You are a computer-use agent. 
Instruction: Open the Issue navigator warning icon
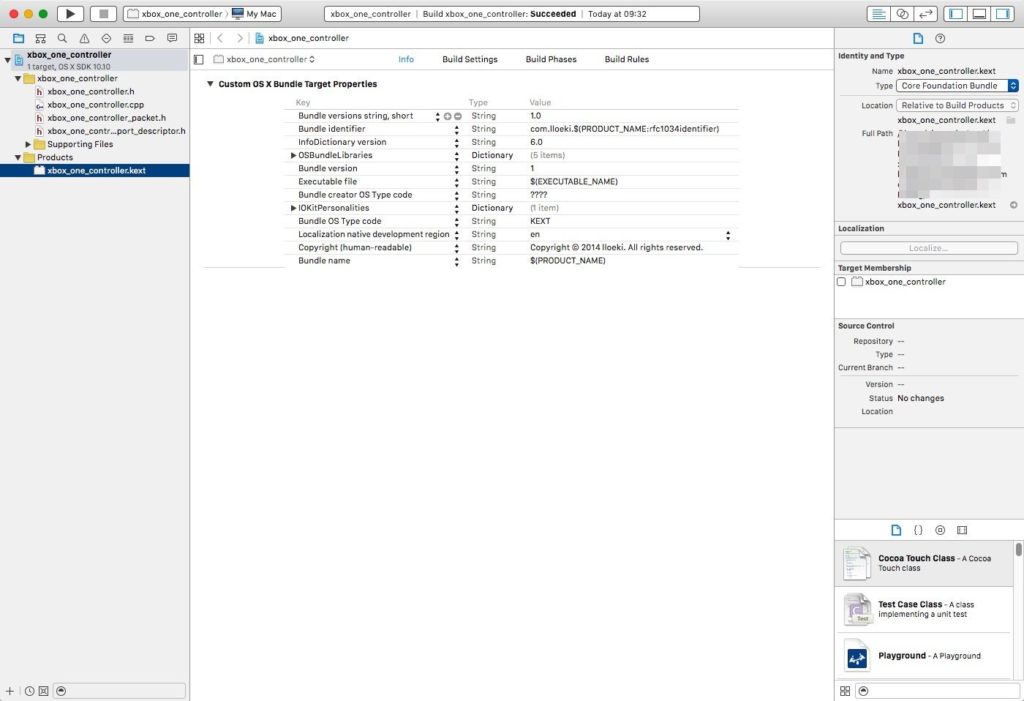coord(84,39)
